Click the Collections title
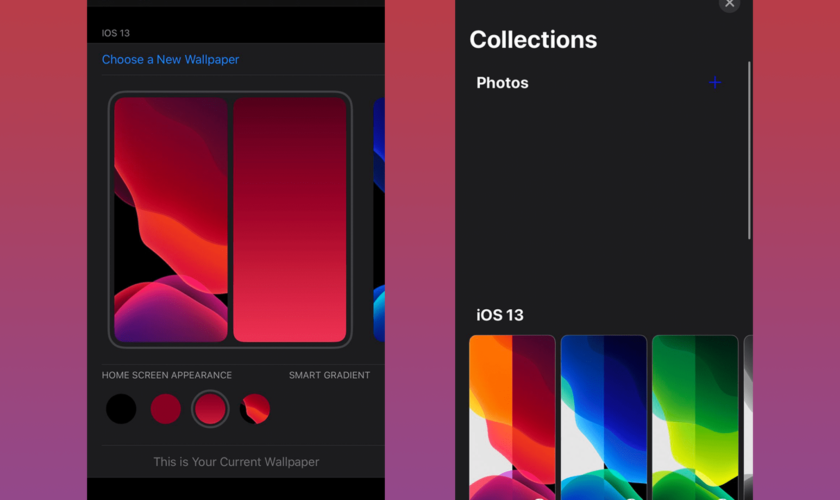The image size is (840, 500). tap(533, 40)
